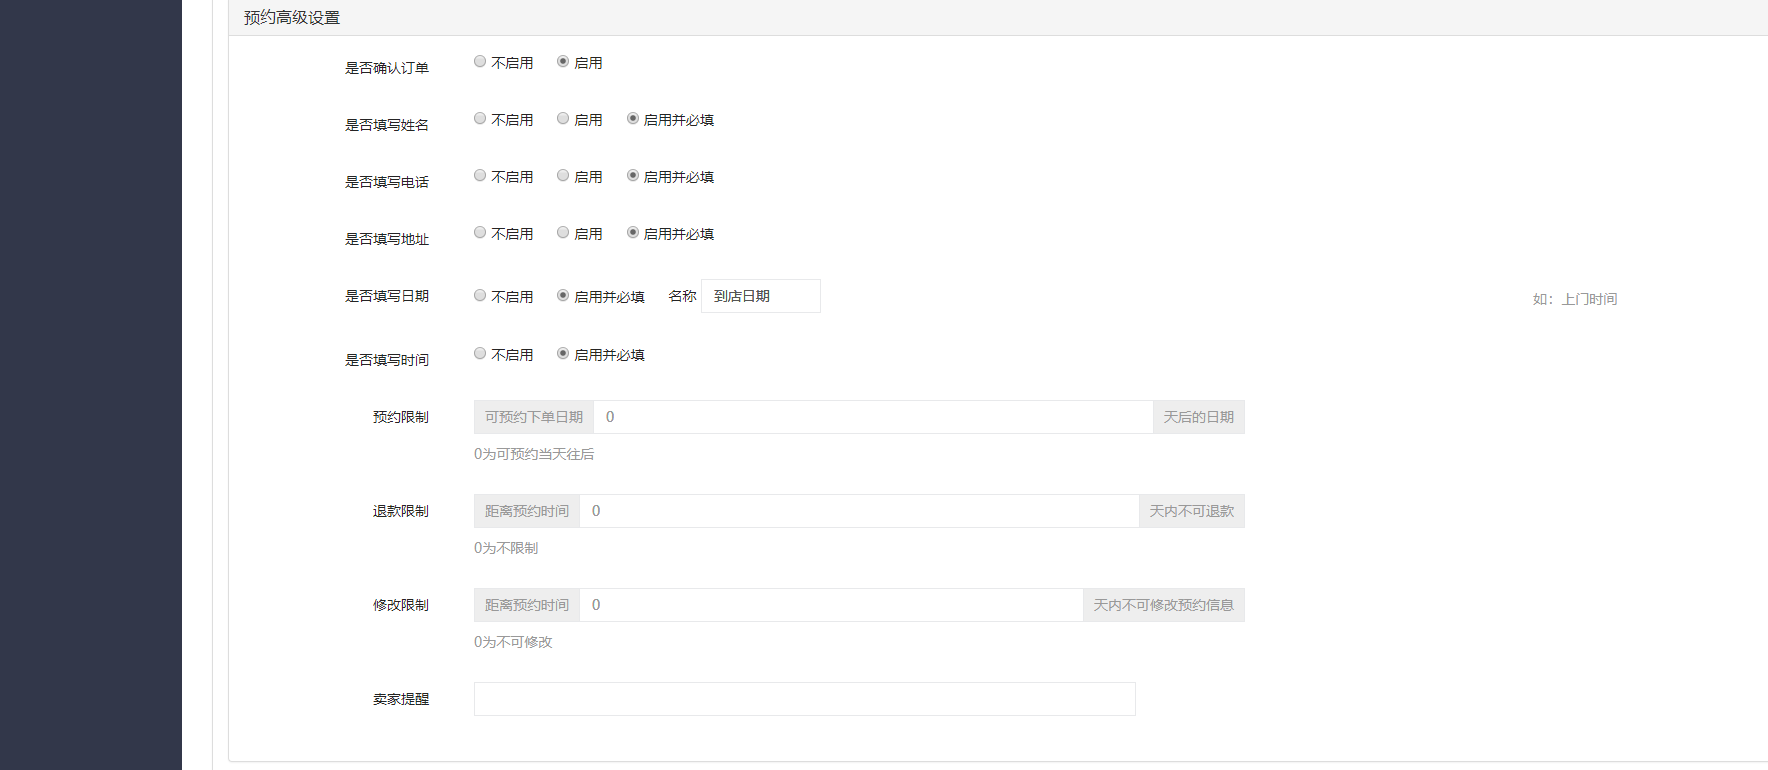This screenshot has width=1768, height=770.
Task: Click the 修改限制 days input field
Action: tap(831, 605)
